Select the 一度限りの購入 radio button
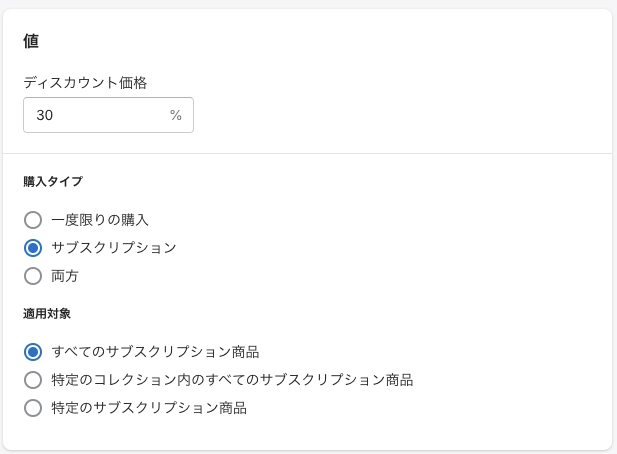 [x=33, y=220]
